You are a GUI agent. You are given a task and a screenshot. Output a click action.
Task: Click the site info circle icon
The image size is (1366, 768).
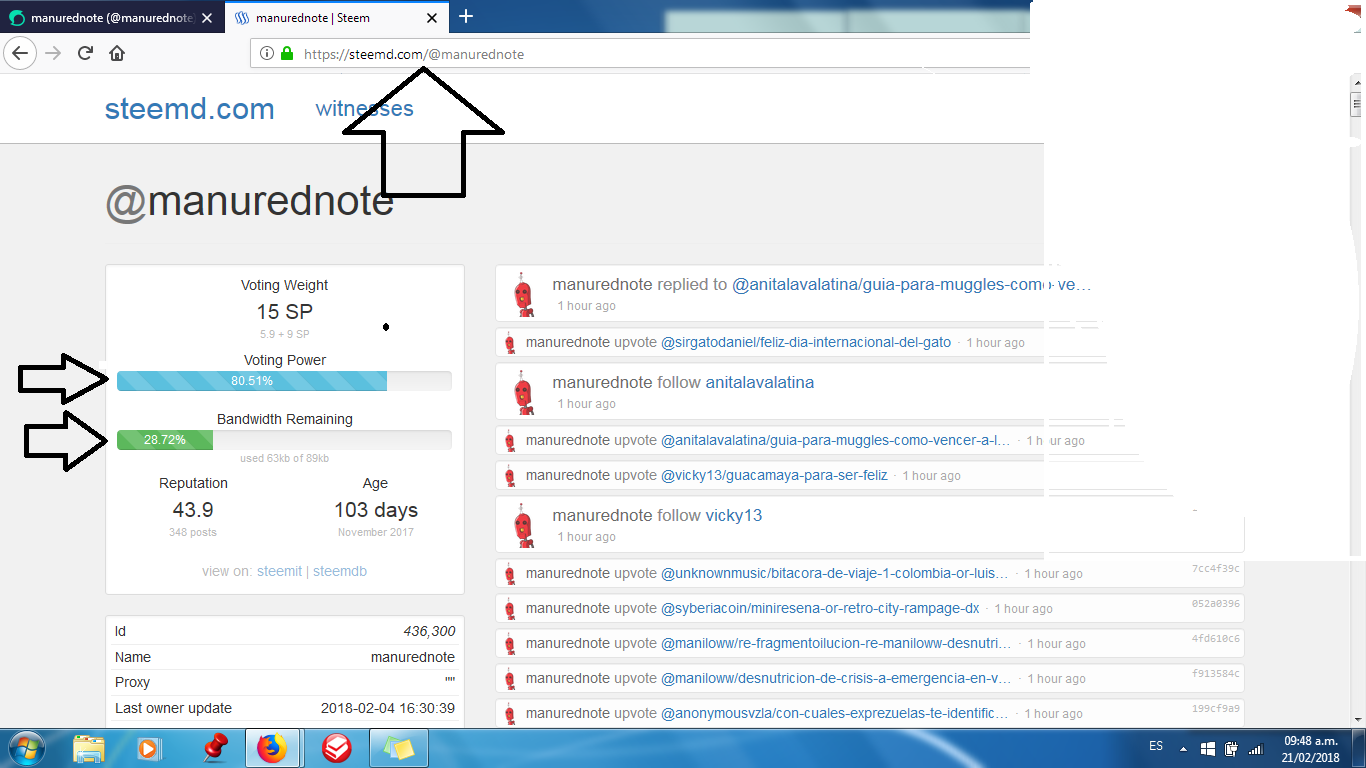267,54
